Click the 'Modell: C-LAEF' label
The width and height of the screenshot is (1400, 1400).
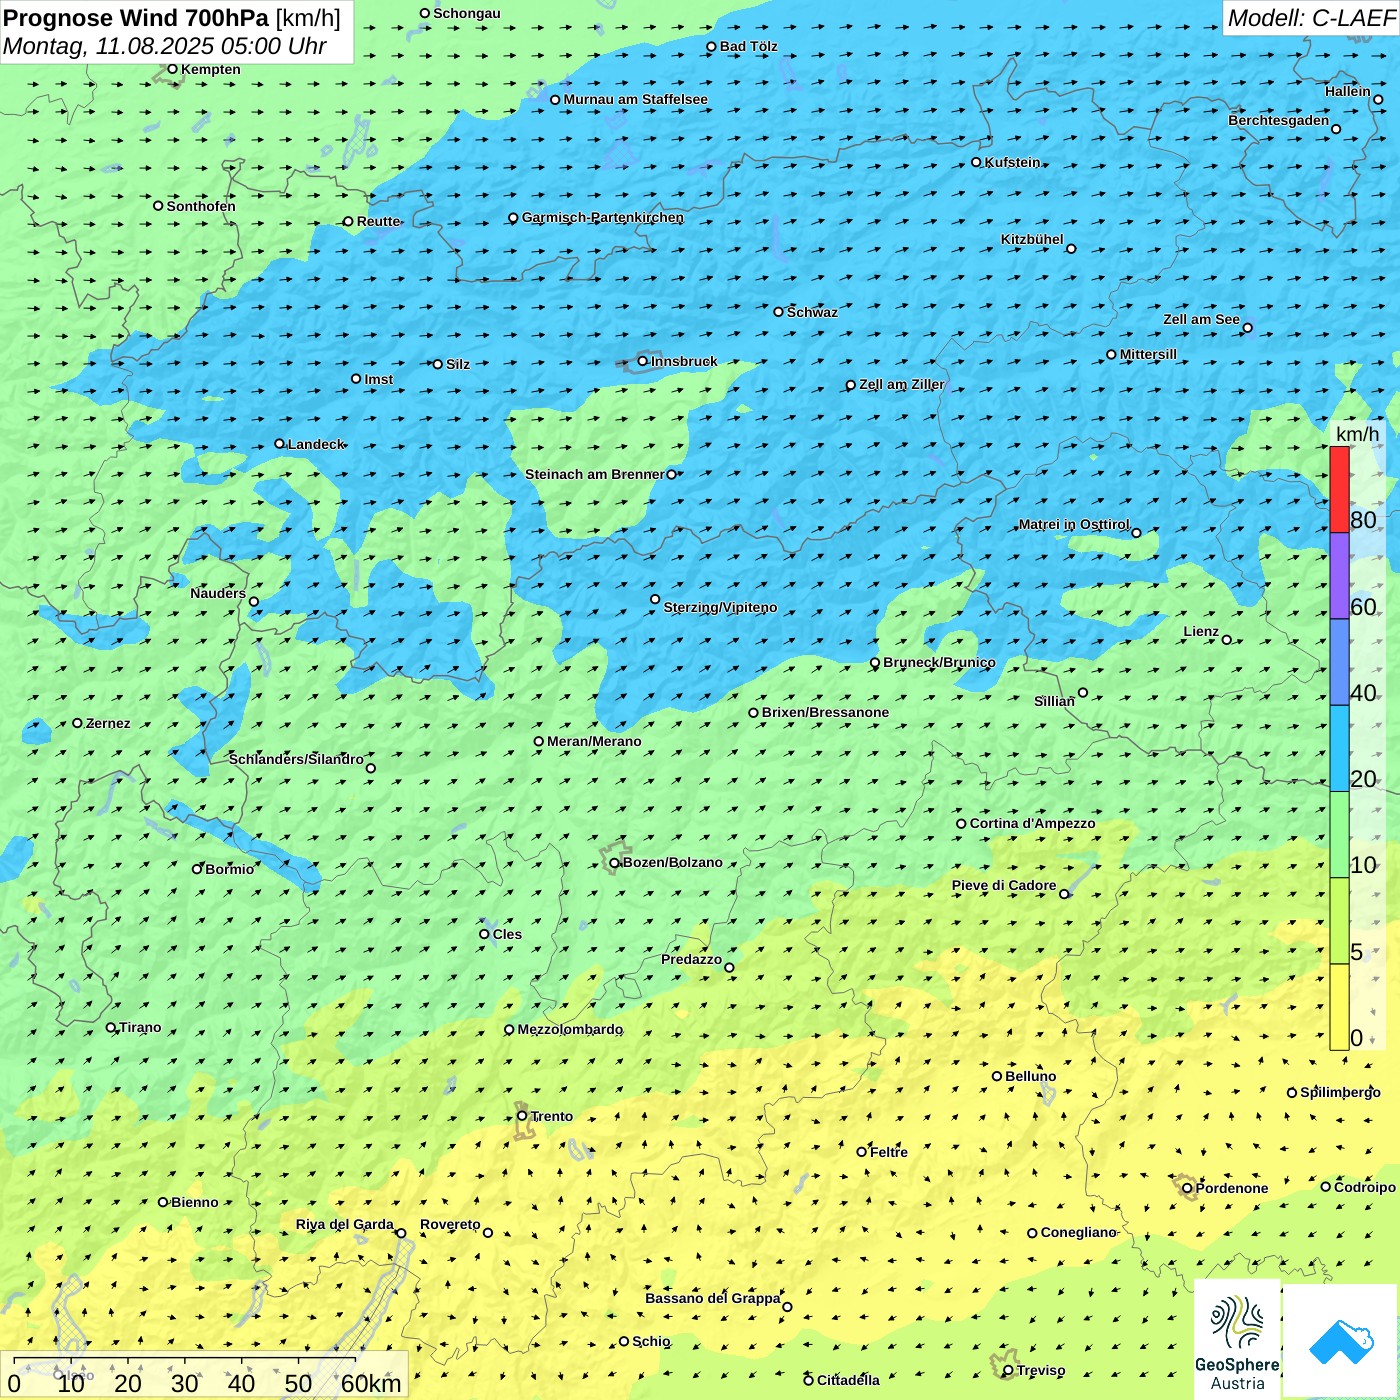(x=1311, y=18)
